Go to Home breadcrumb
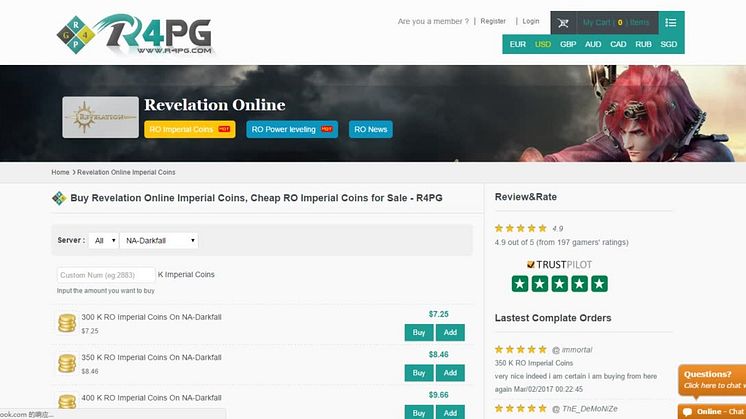This screenshot has width=746, height=419. [x=60, y=172]
